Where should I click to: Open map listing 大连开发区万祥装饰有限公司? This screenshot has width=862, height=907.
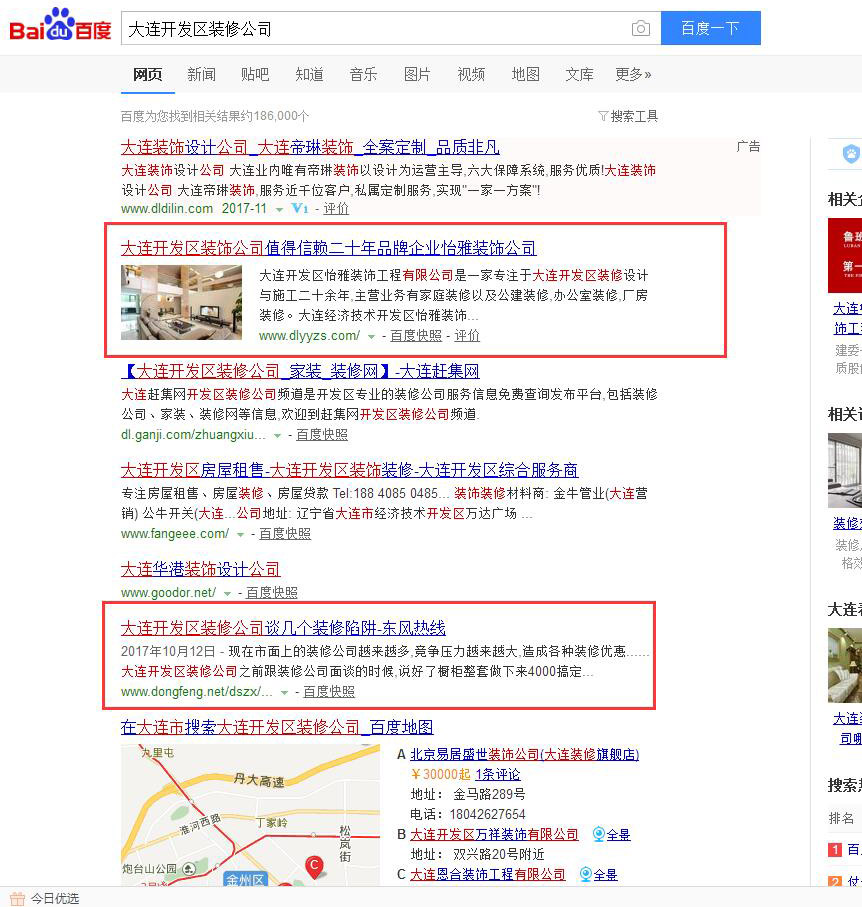pos(494,834)
